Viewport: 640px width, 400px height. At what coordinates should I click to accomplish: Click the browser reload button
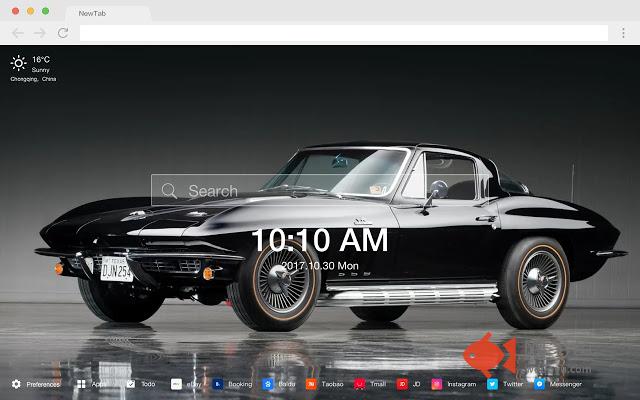(x=62, y=33)
